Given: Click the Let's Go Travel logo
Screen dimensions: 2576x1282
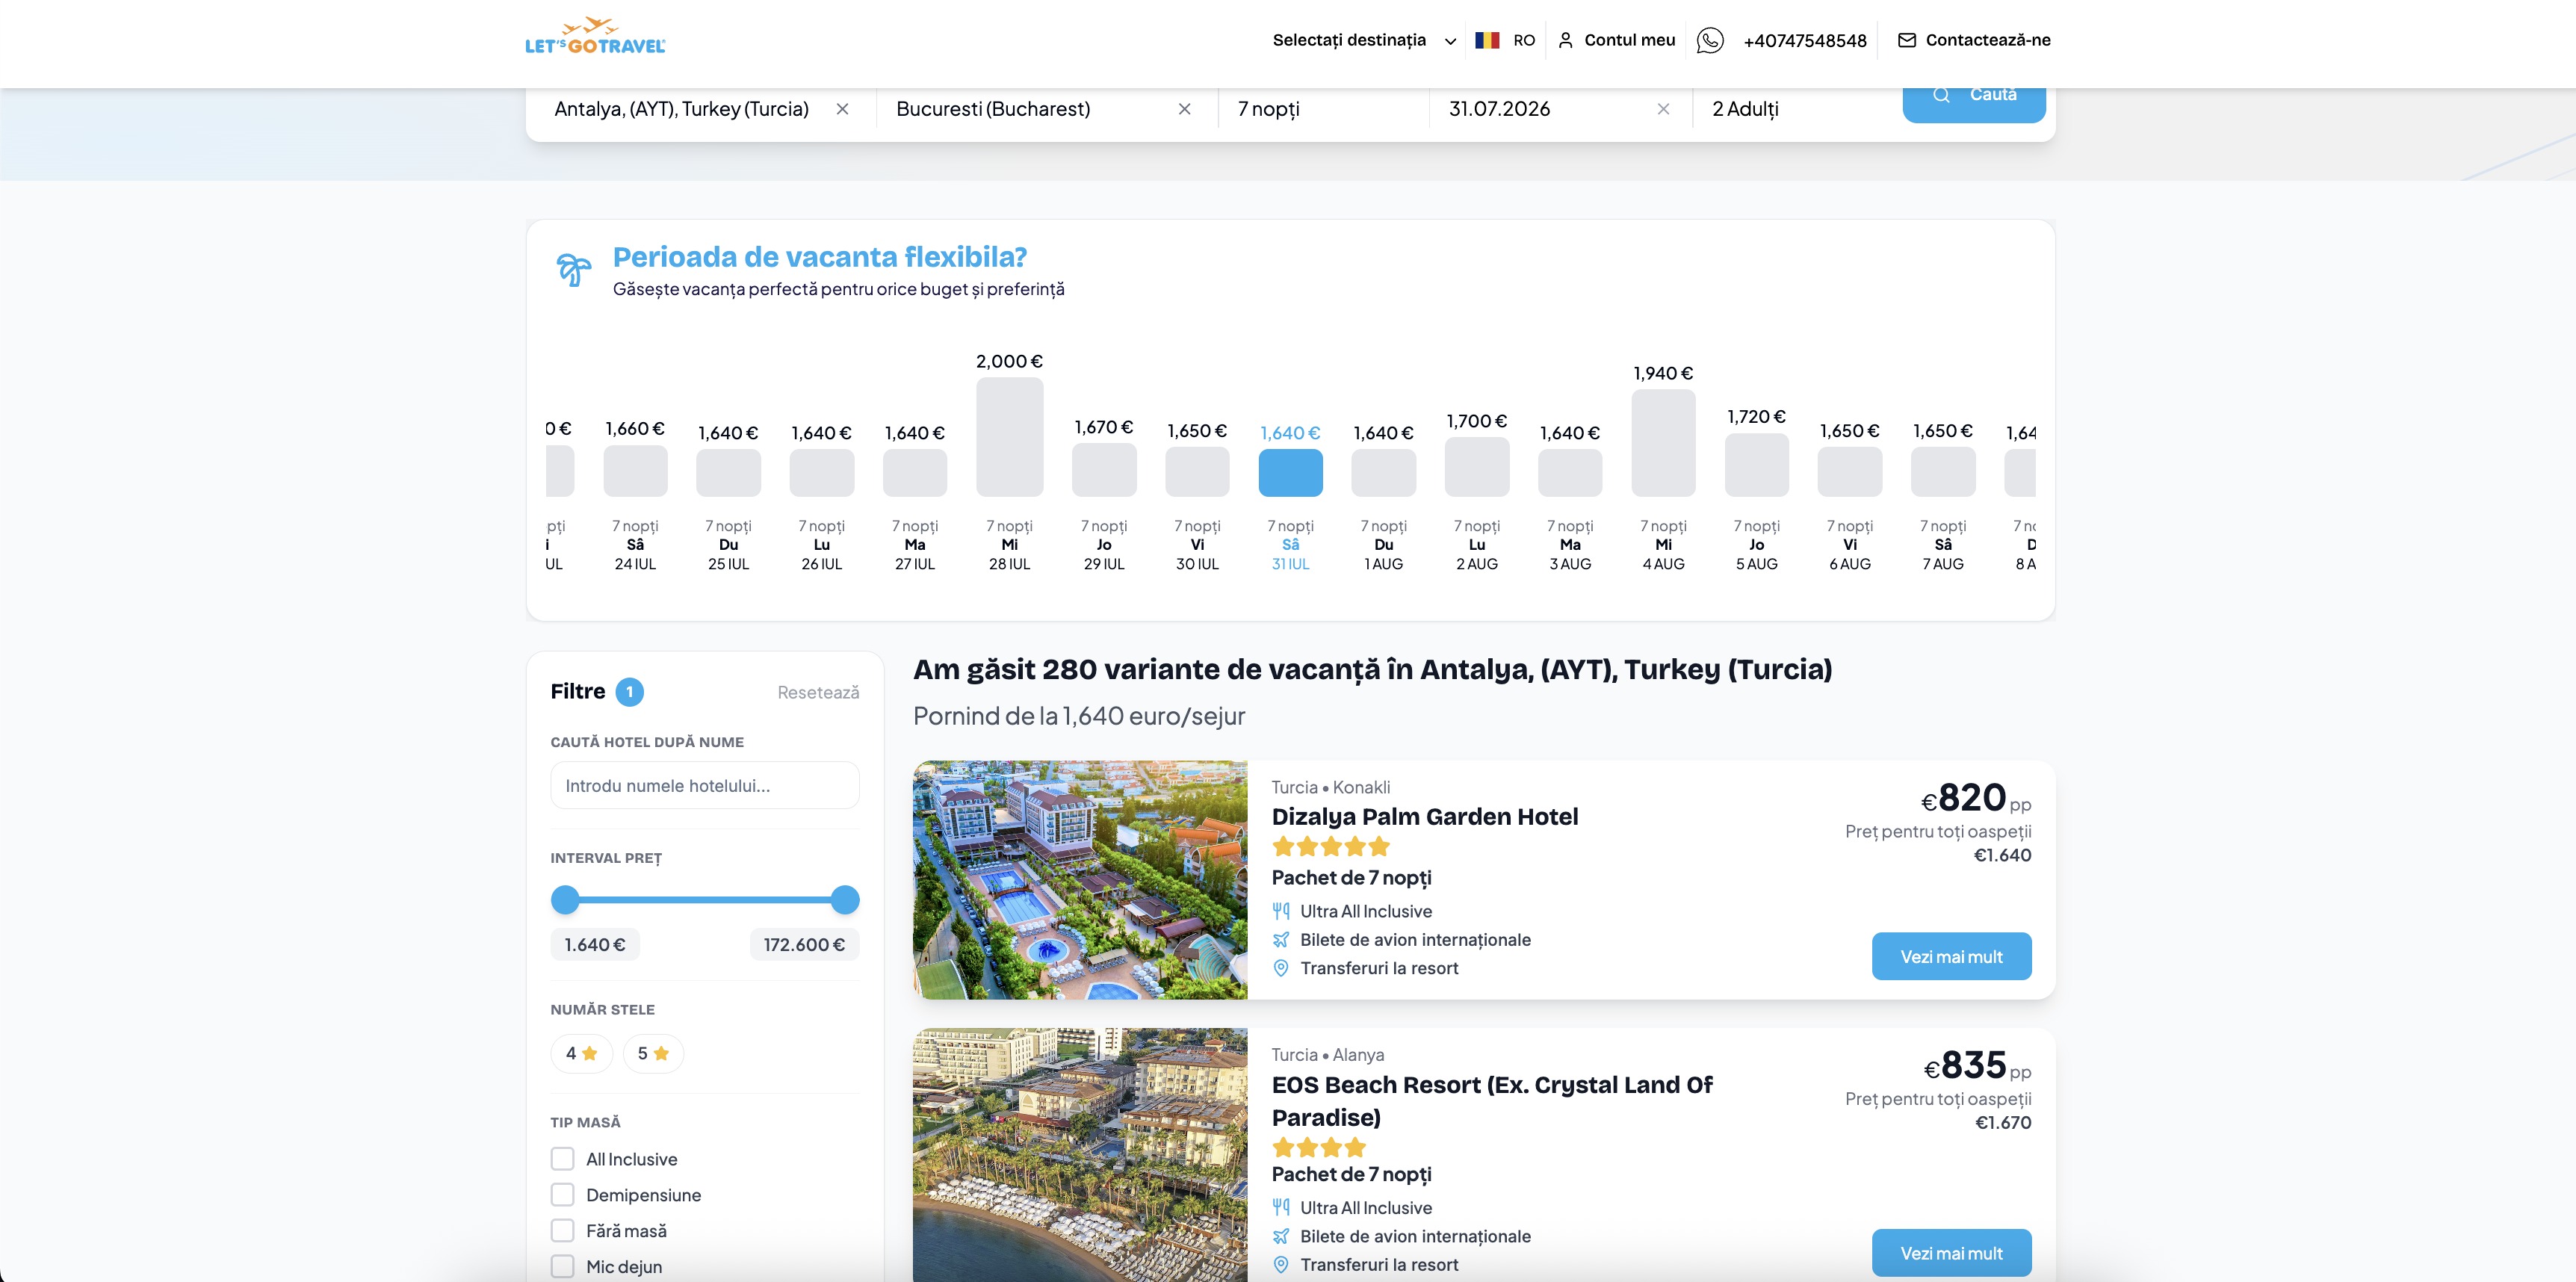Looking at the screenshot, I should (x=595, y=36).
